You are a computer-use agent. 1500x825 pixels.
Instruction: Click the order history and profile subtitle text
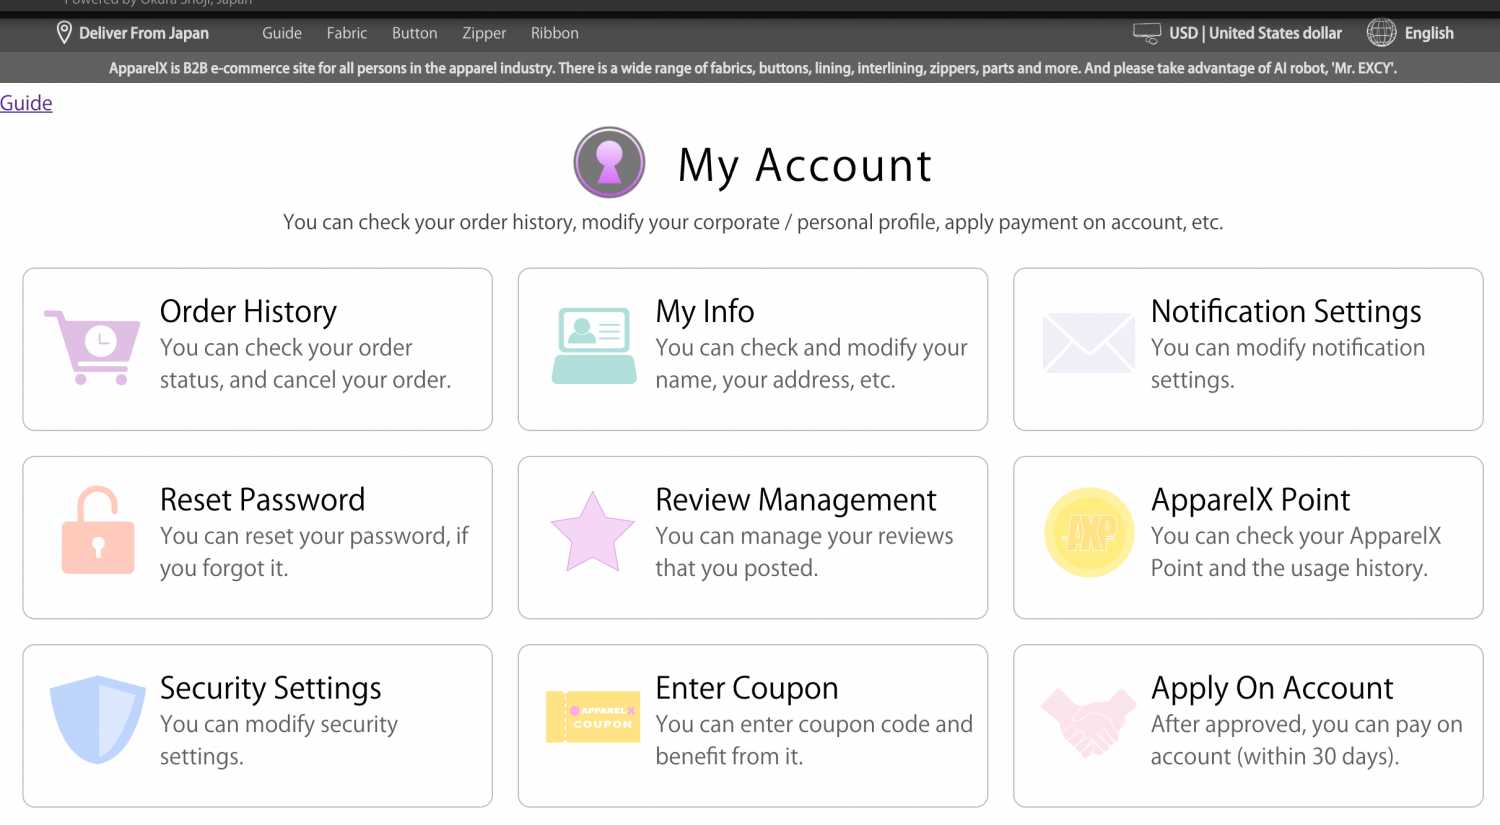click(x=753, y=222)
